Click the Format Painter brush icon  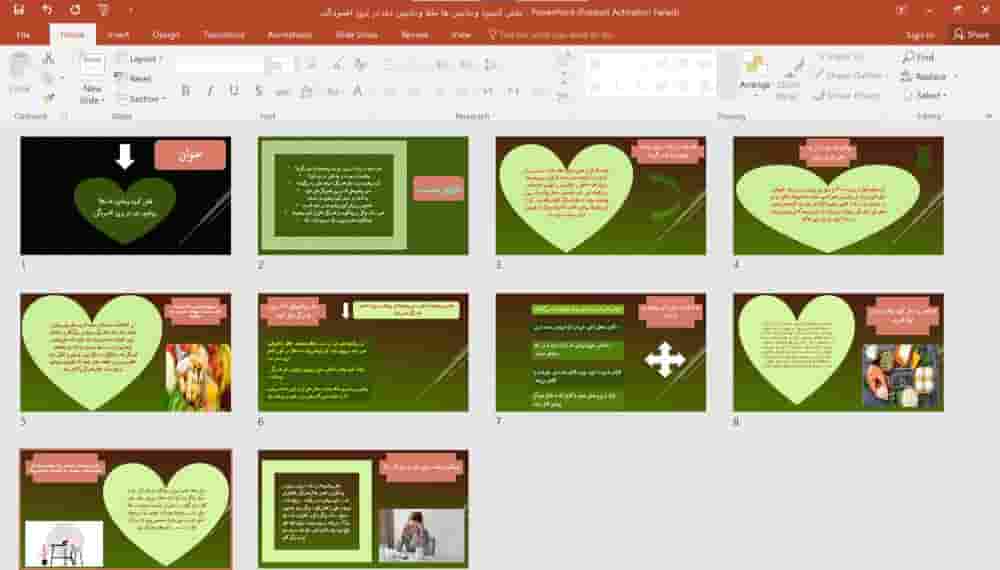48,97
